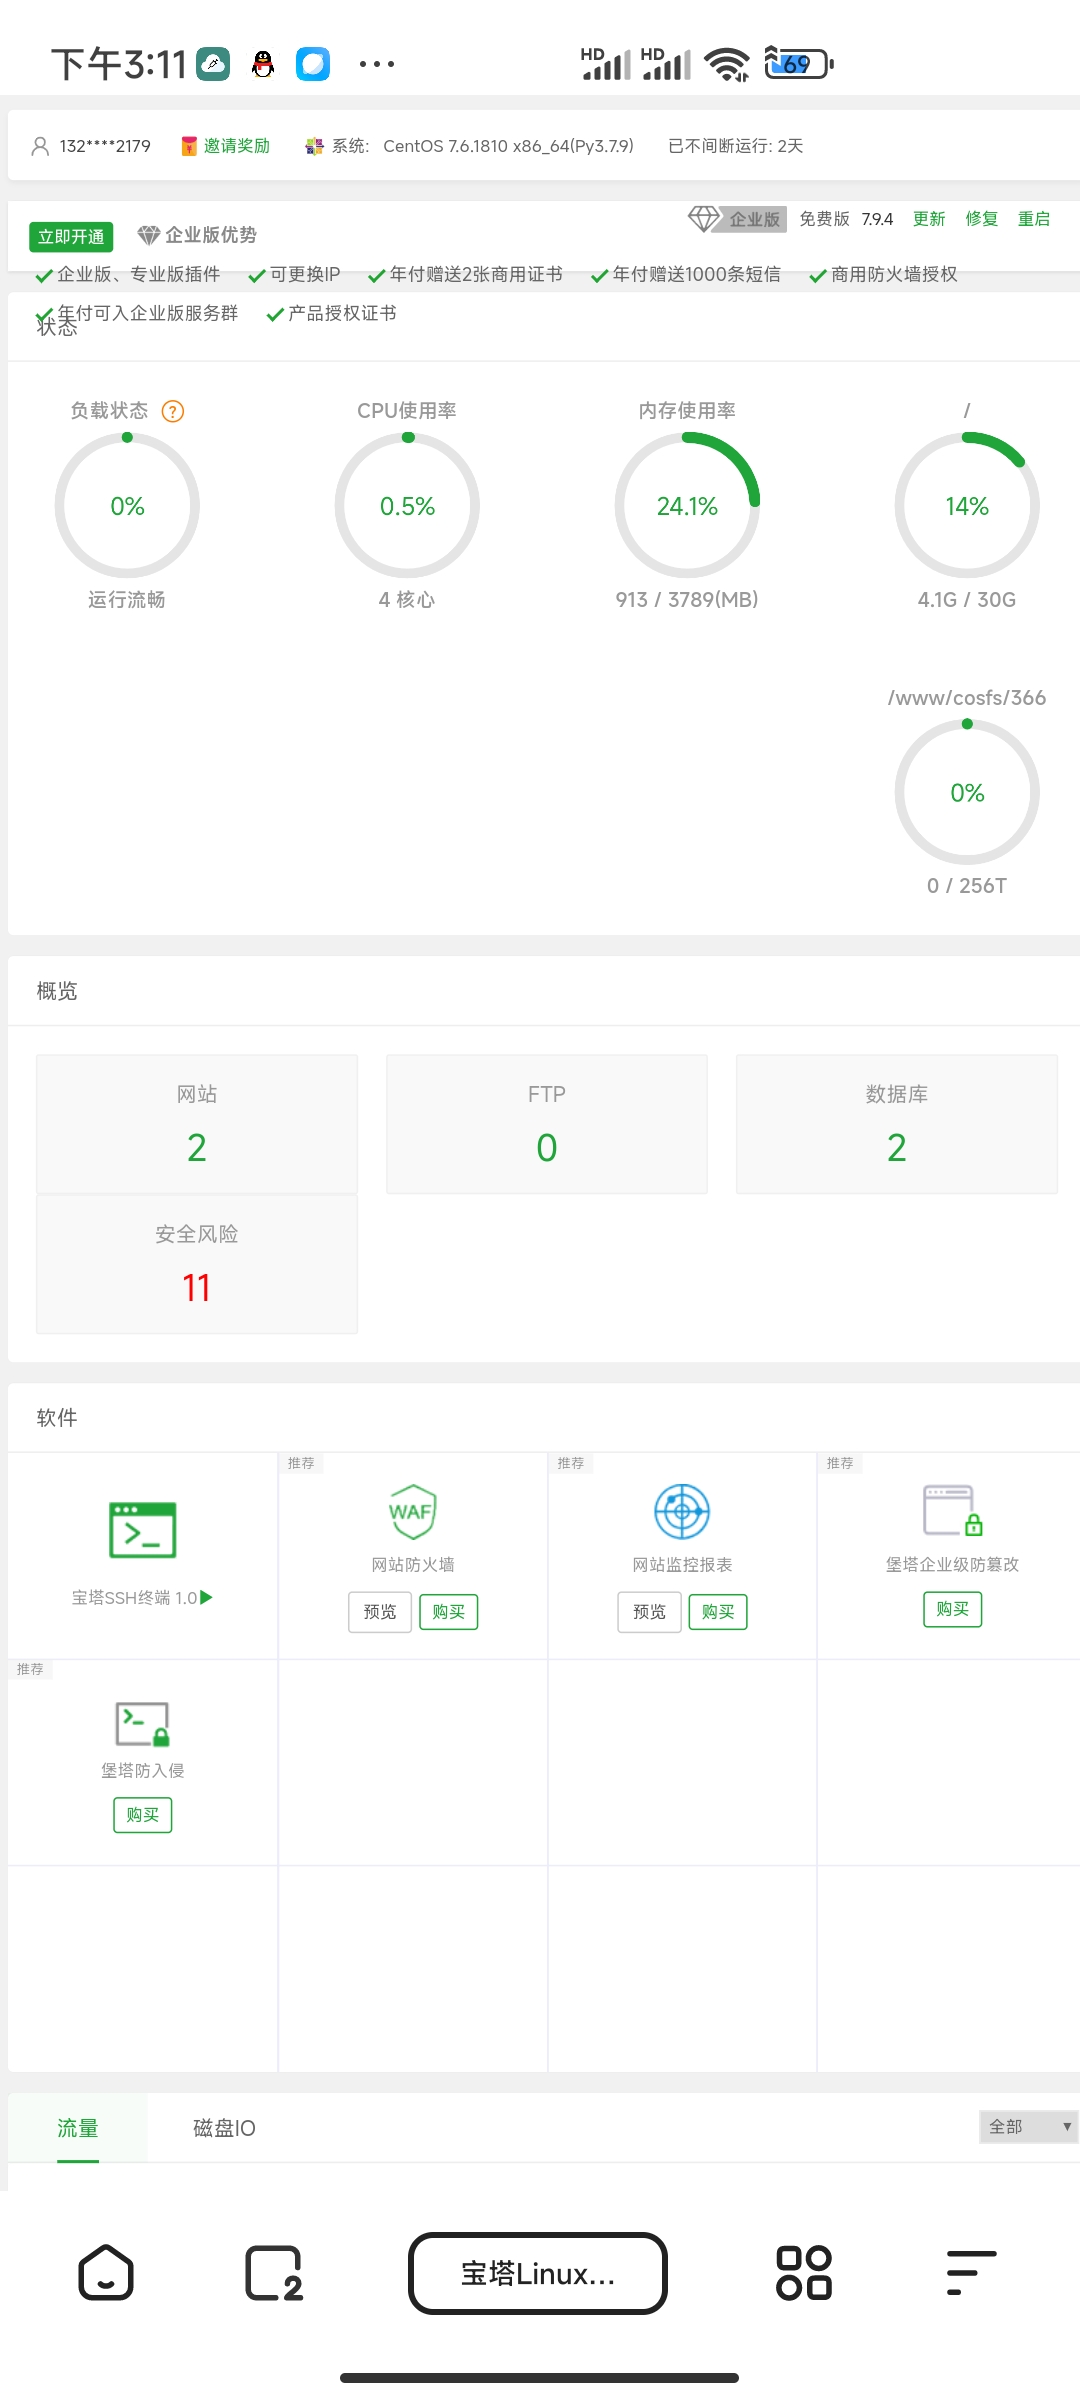The width and height of the screenshot is (1080, 2400).
Task: Buy the 堡塔防入侵 plugin
Action: click(x=143, y=1815)
